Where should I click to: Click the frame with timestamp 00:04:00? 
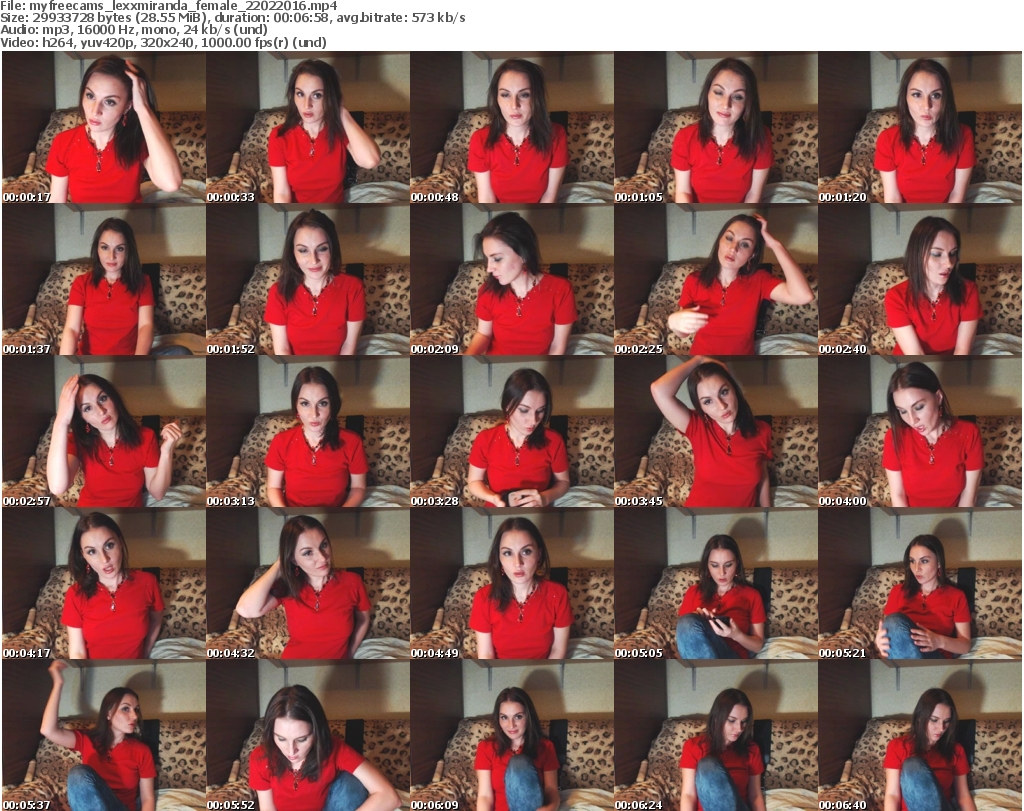click(x=920, y=432)
